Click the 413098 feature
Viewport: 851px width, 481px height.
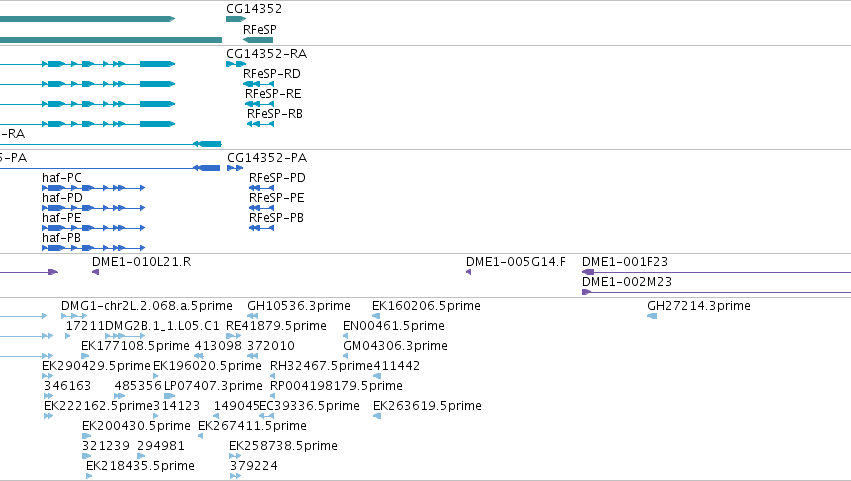pyautogui.click(x=199, y=356)
